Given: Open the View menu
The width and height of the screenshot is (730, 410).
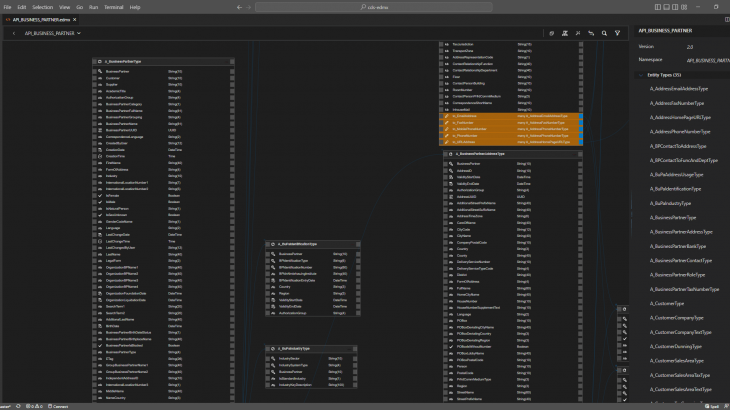Looking at the screenshot, I should (x=64, y=7).
